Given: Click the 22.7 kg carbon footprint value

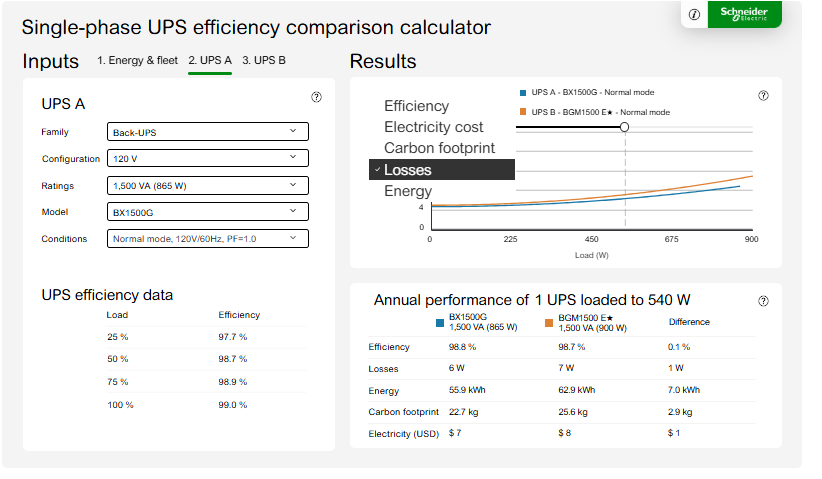Looking at the screenshot, I should point(463,412).
